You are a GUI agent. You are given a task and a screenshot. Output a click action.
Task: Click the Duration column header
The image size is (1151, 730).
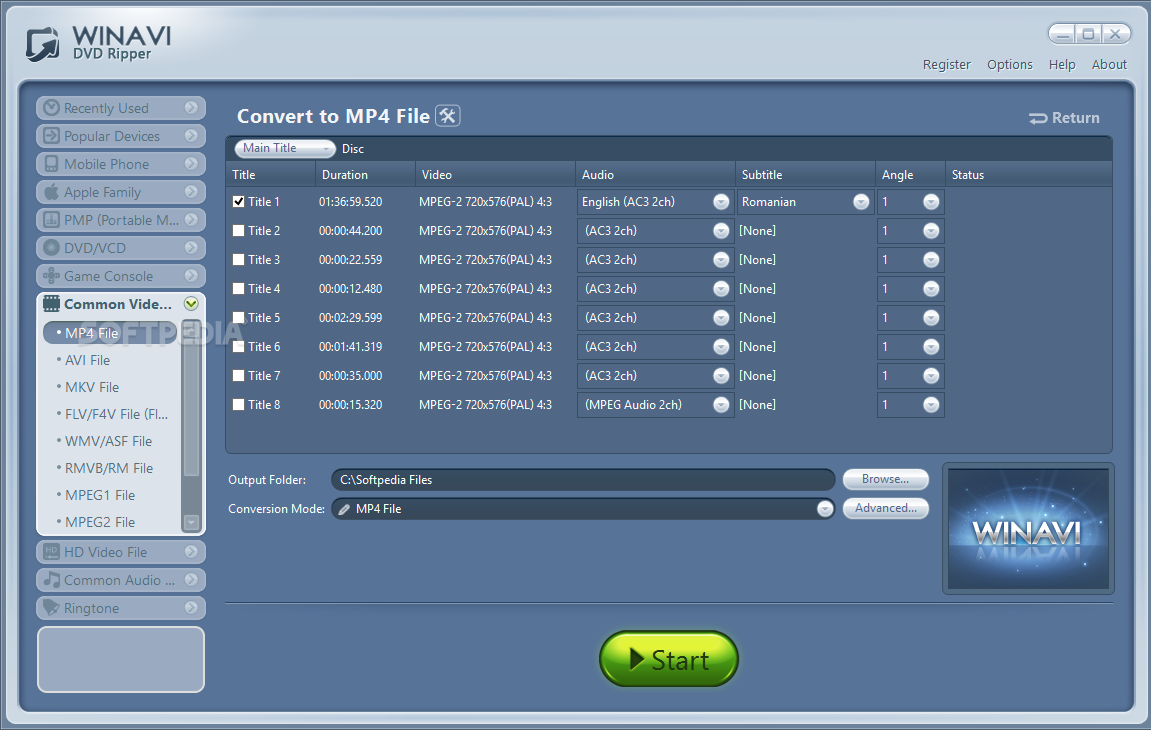(x=366, y=175)
